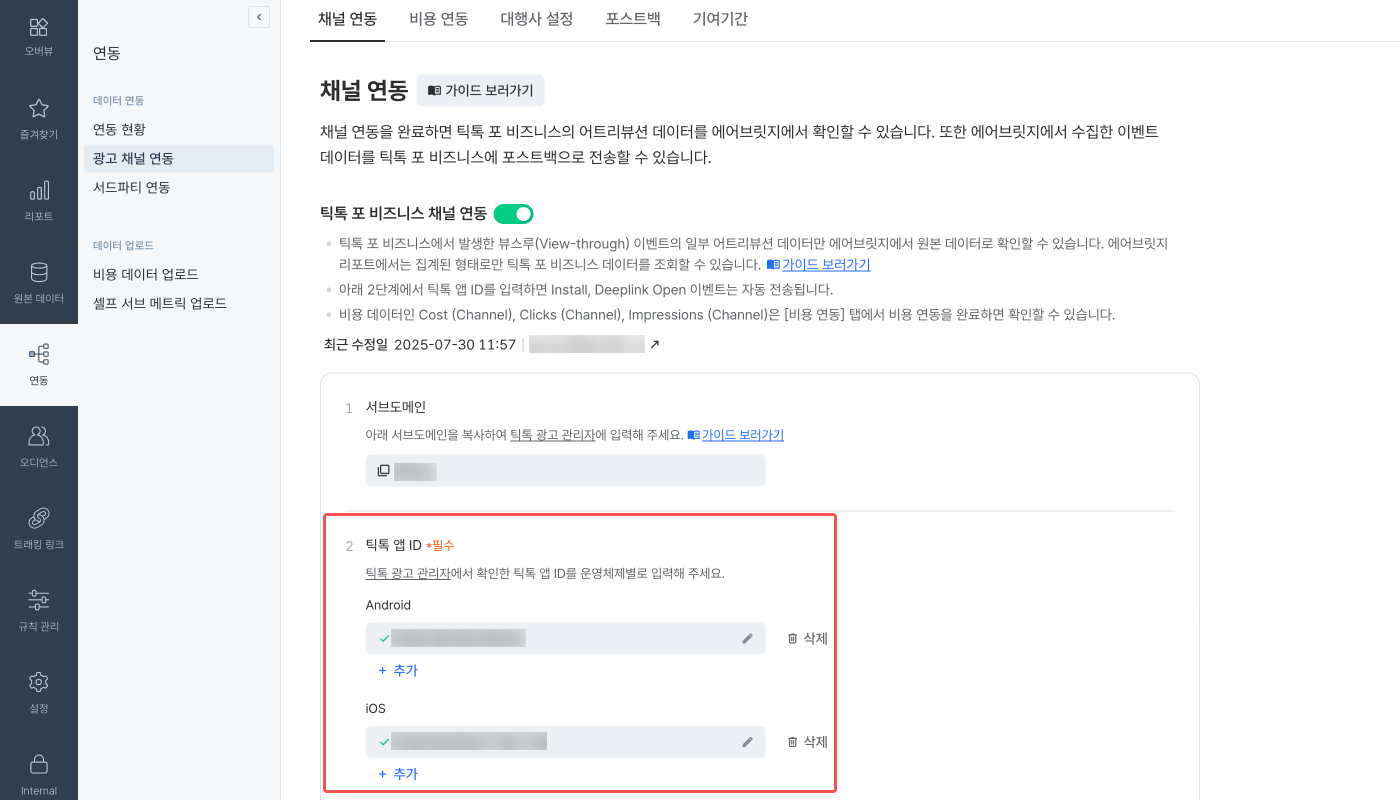Open 규칙 관리 sliders icon
1400x800 pixels.
tap(38, 600)
